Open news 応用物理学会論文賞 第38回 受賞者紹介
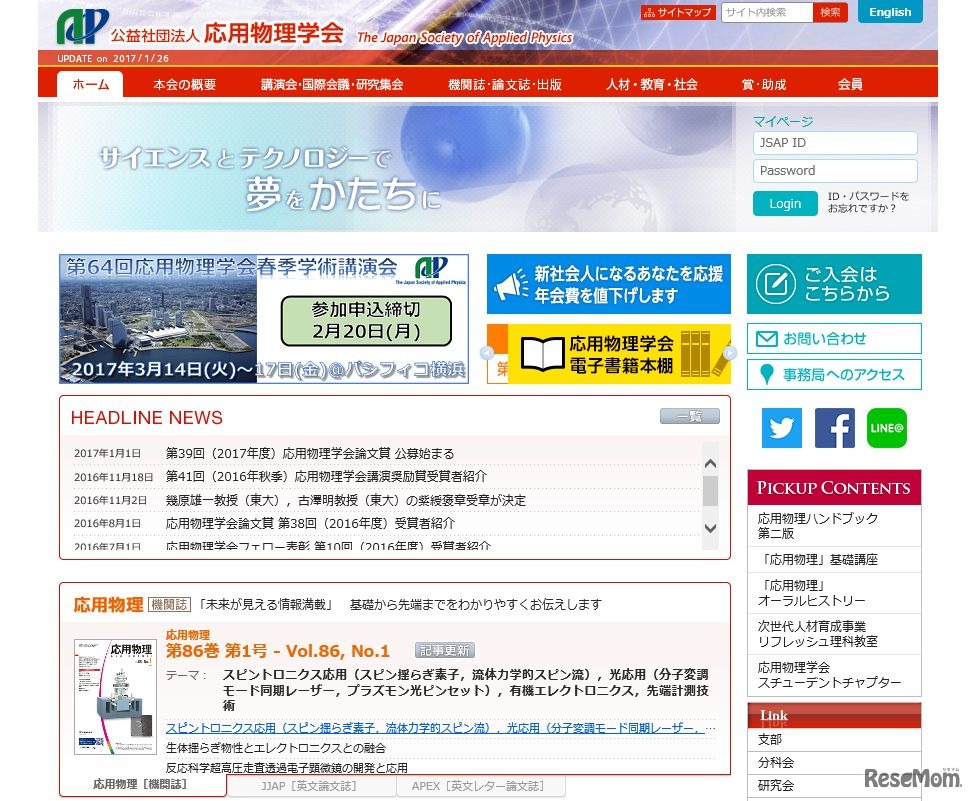Screen dimensions: 975x801 pos(310,523)
